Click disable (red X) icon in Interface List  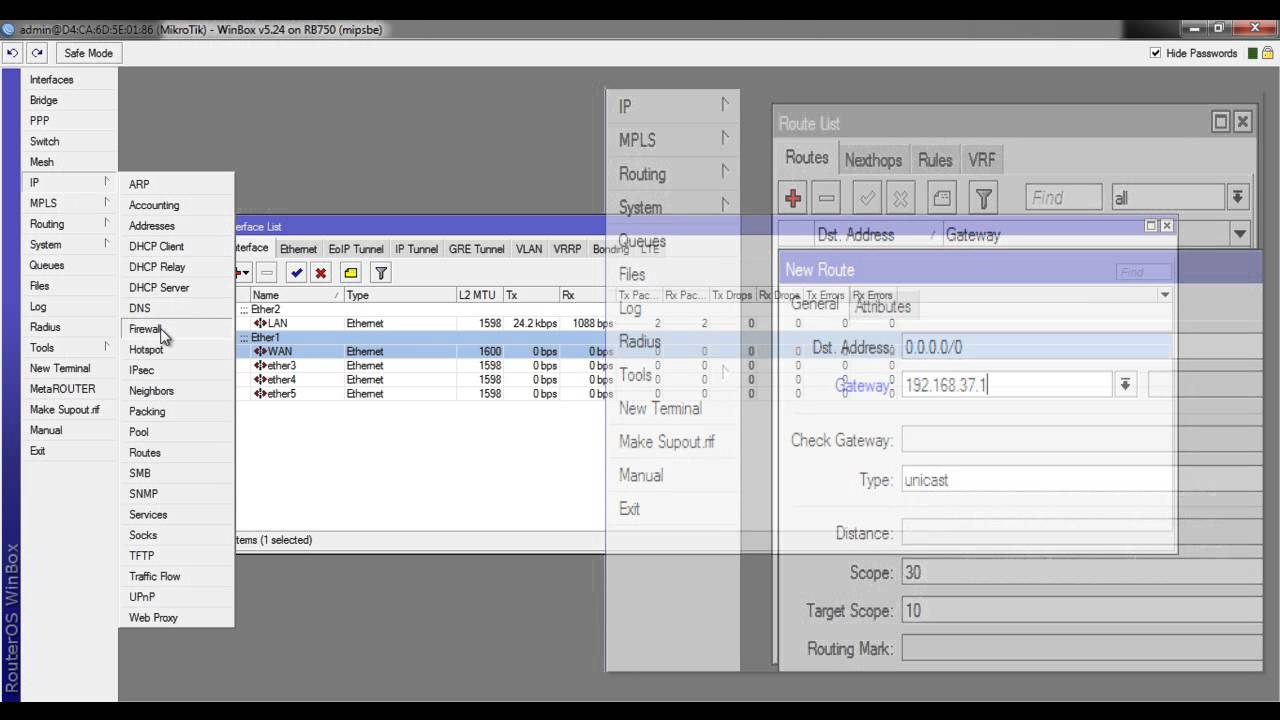coord(320,272)
